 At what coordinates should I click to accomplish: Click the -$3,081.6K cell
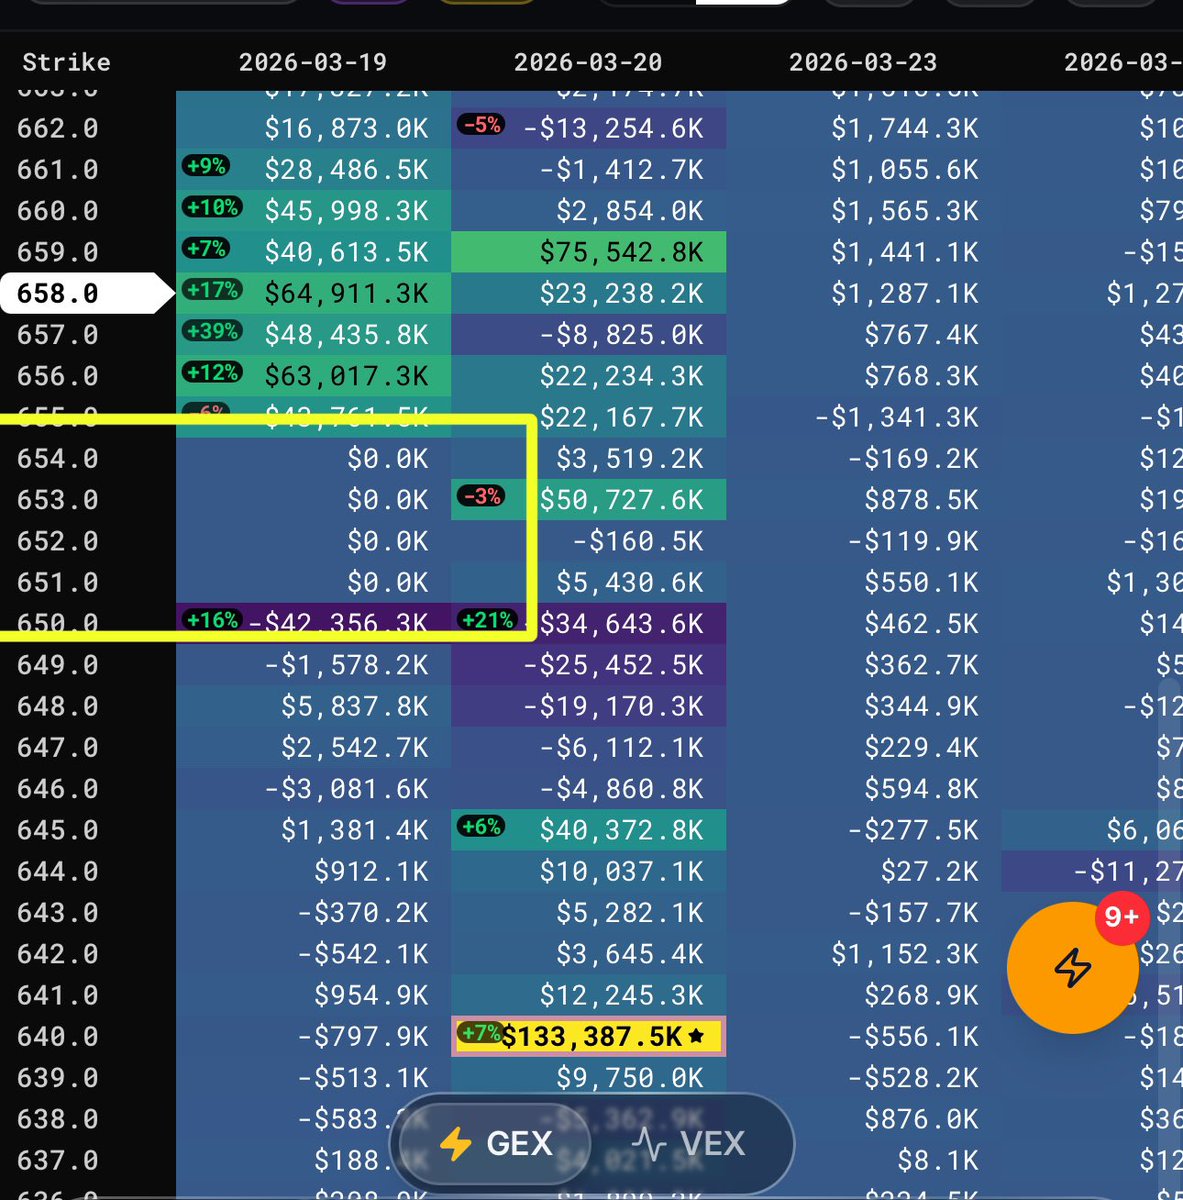[x=314, y=789]
